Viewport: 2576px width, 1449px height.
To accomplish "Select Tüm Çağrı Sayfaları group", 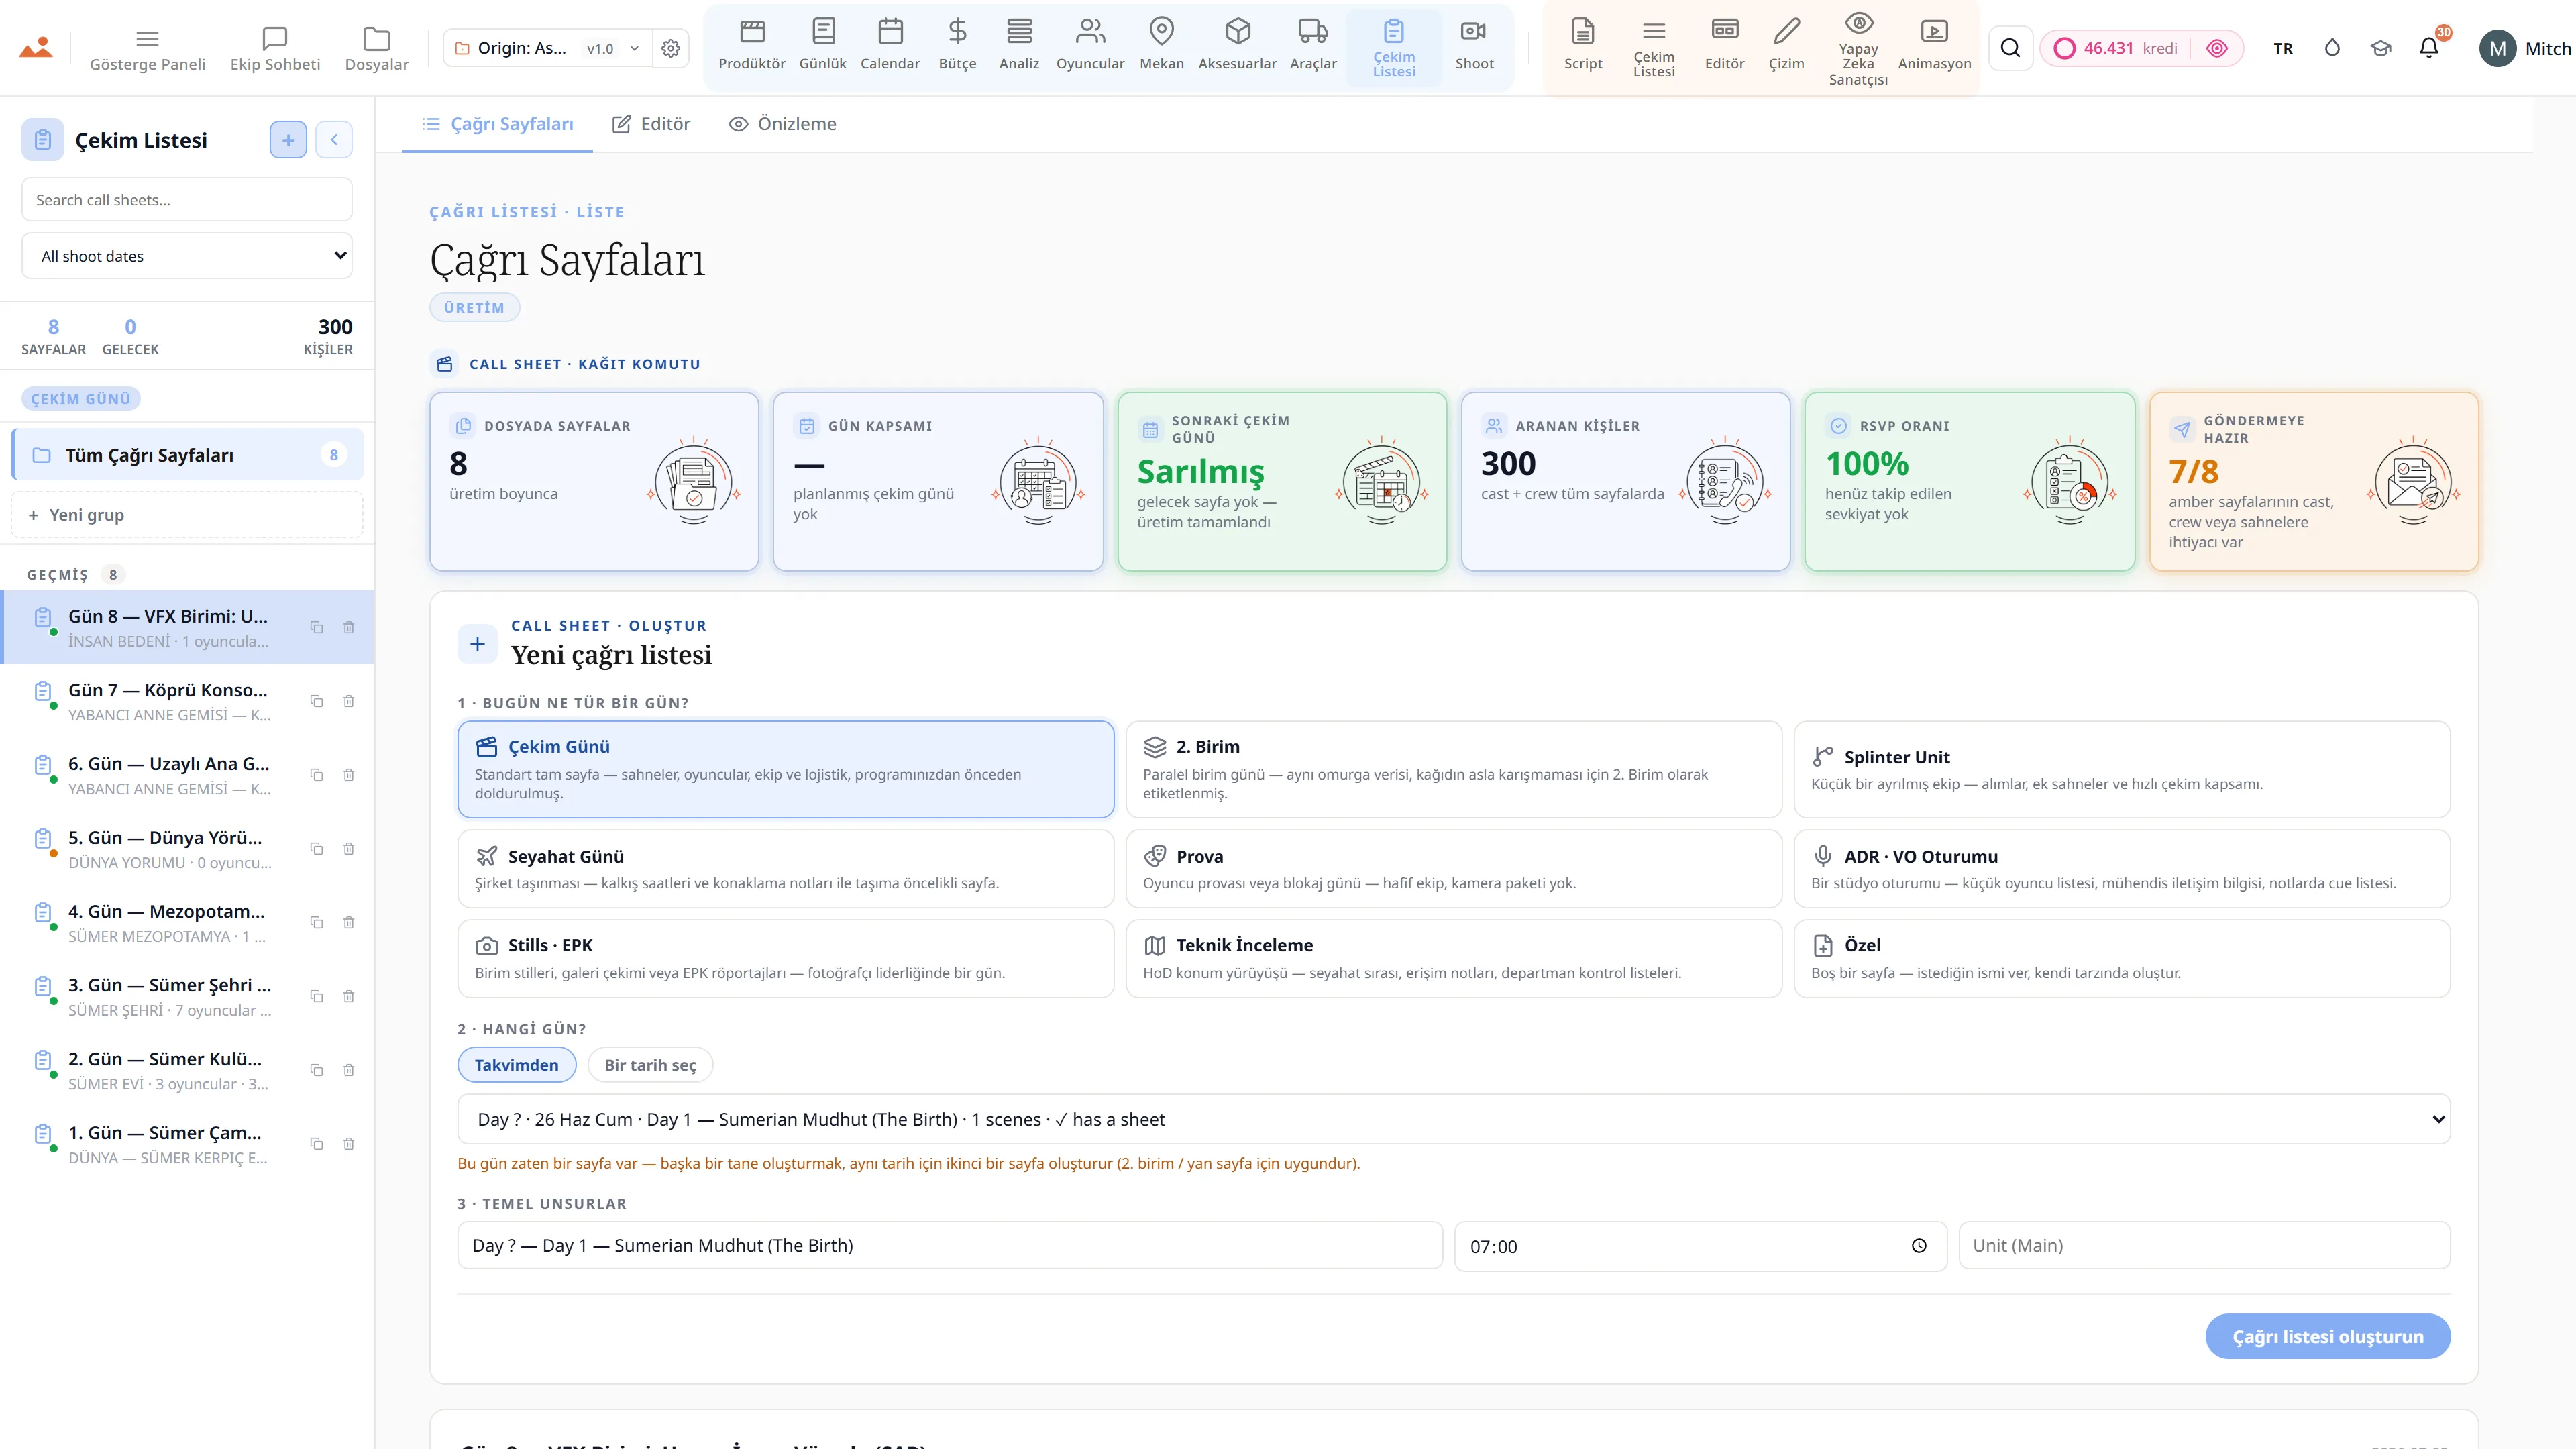I will [187, 455].
